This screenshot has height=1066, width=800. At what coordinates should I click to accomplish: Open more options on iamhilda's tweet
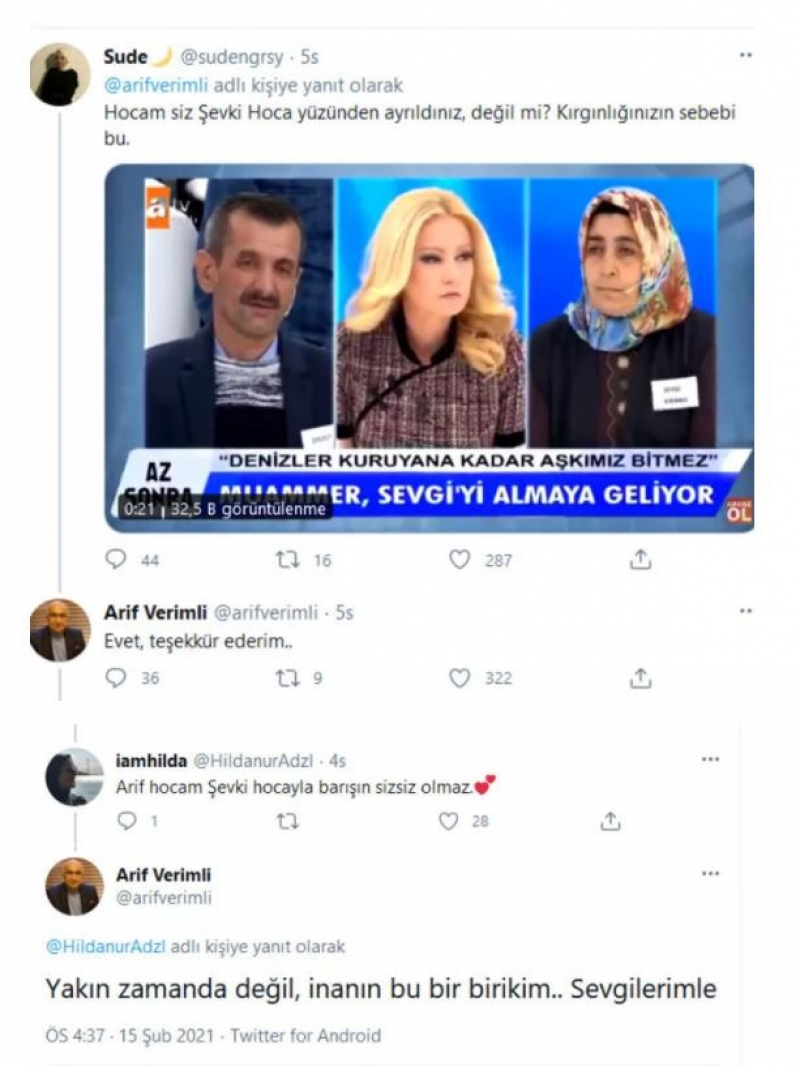coord(710,759)
